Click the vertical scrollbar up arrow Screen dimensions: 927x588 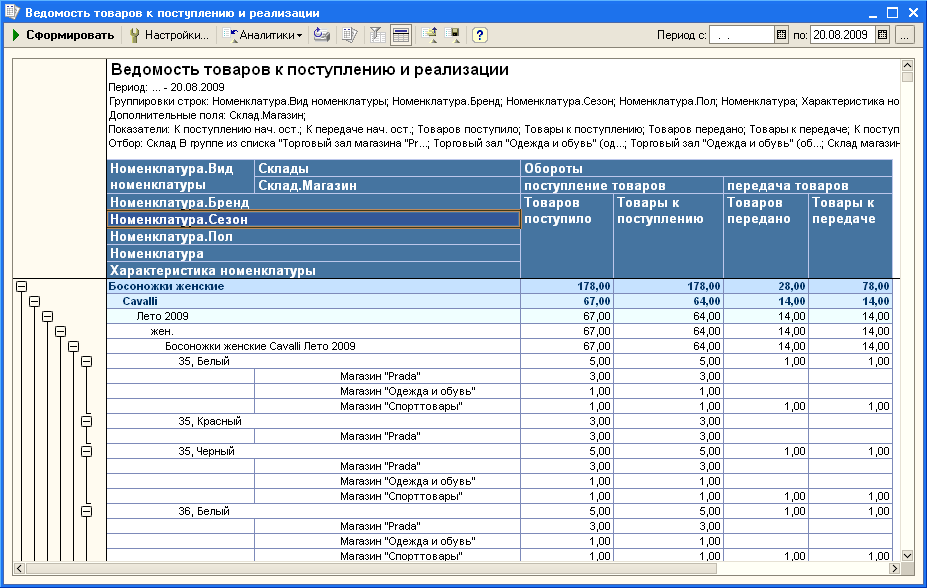point(907,65)
